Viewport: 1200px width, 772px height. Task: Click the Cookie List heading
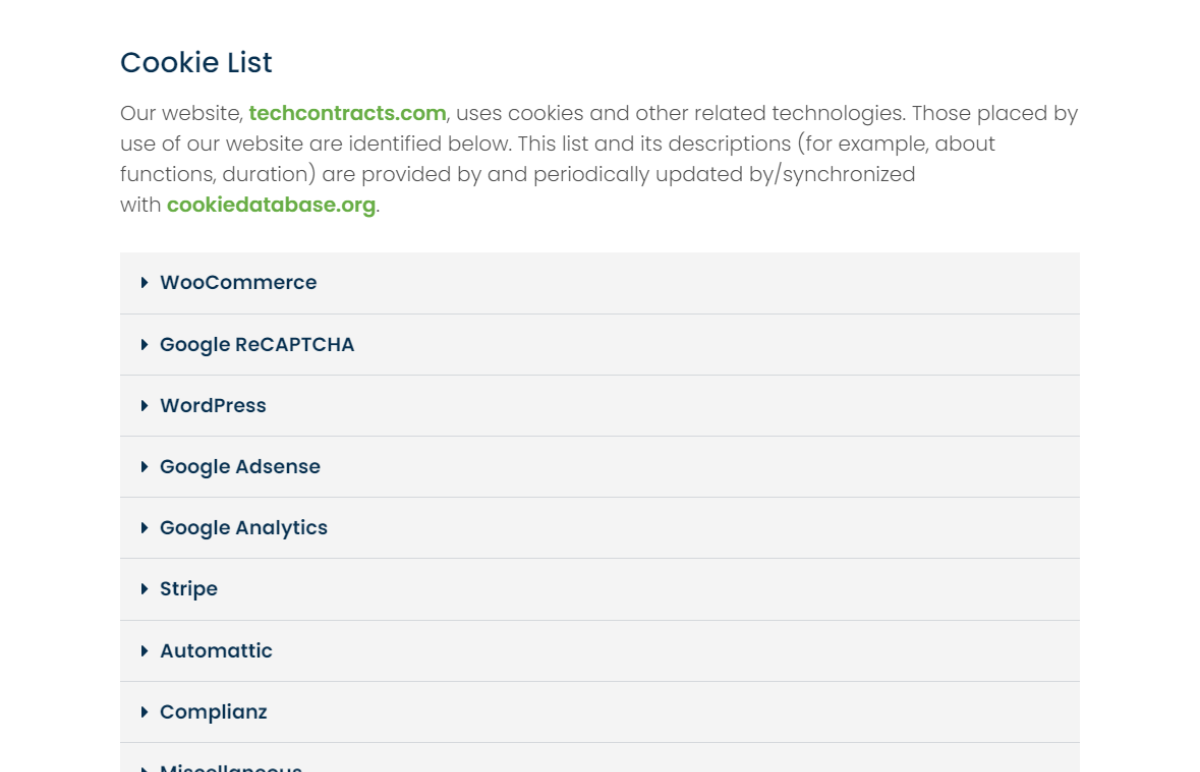point(196,62)
